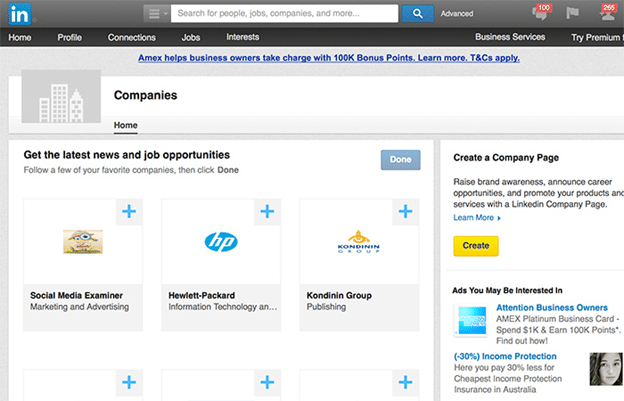
Task: Focus the people and jobs search field
Action: pyautogui.click(x=284, y=14)
